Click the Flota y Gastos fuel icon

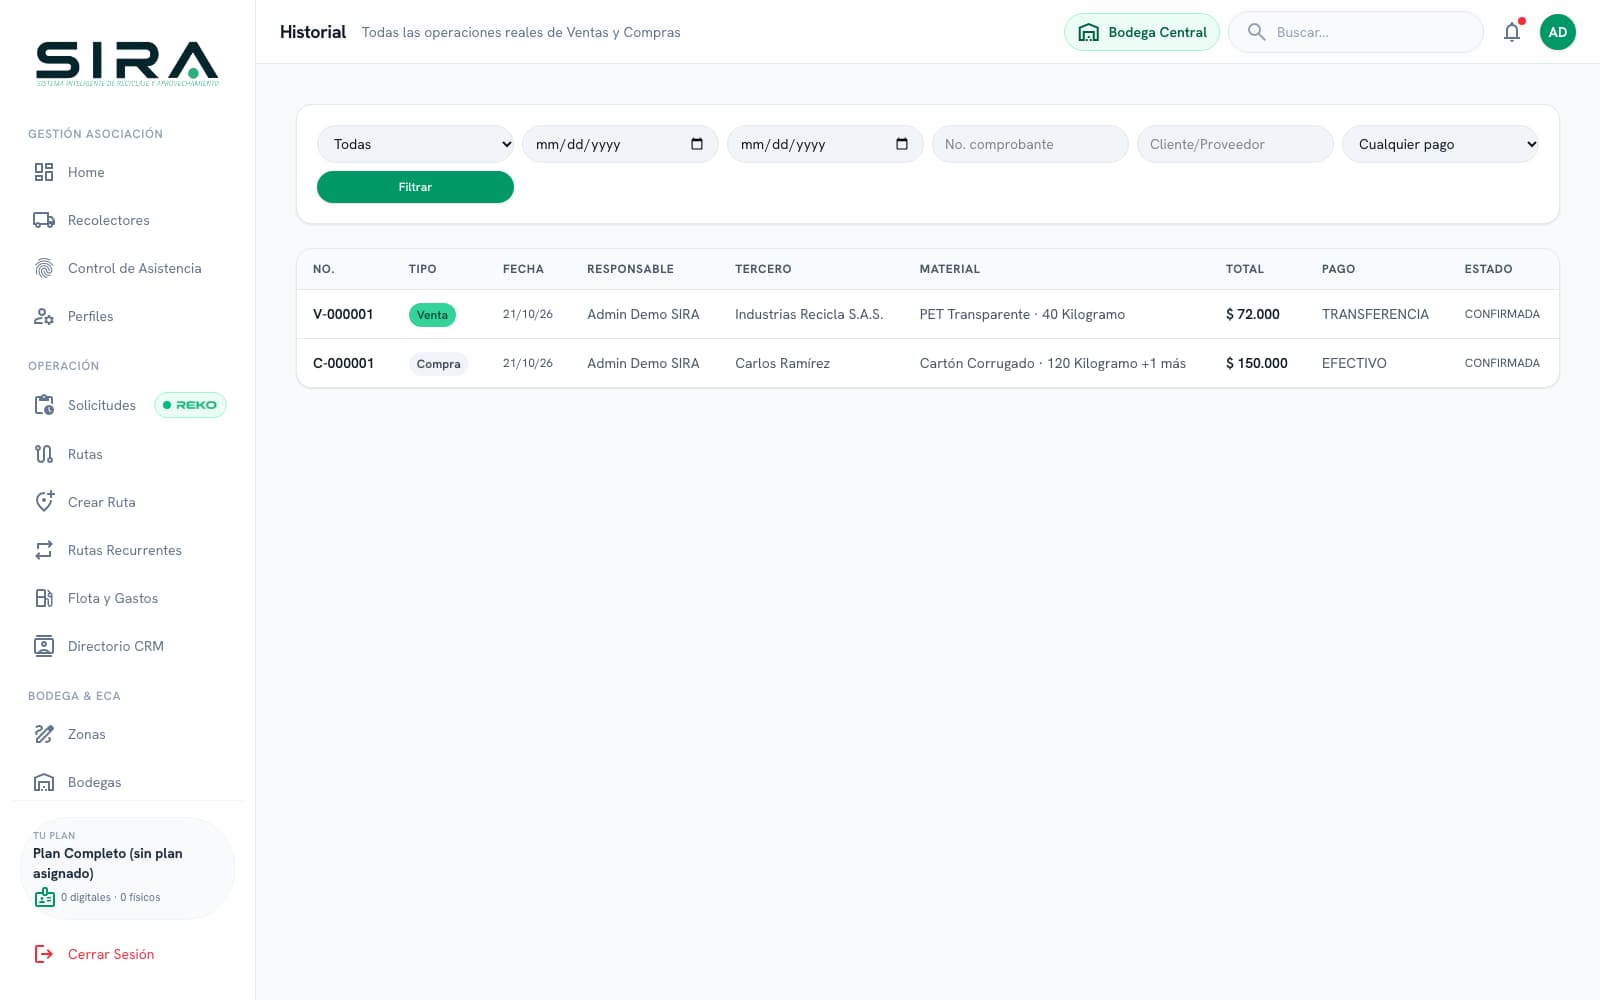44,598
